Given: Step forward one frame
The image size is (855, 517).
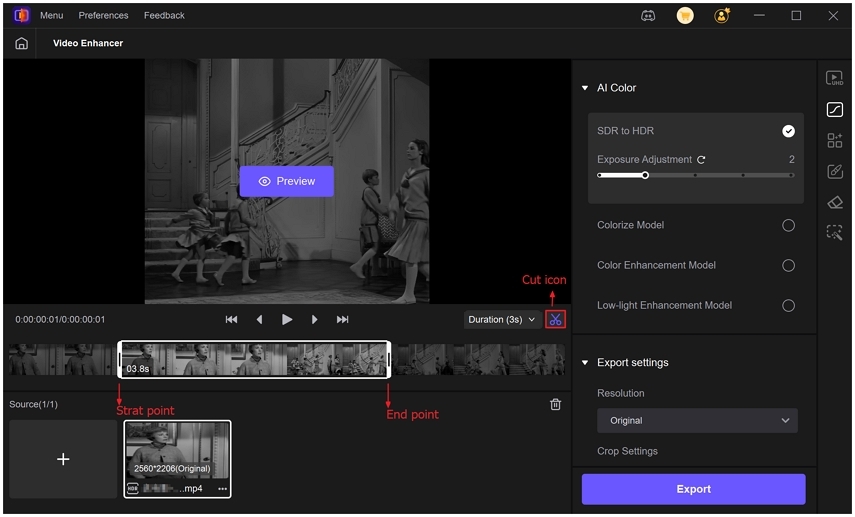Looking at the screenshot, I should [315, 320].
